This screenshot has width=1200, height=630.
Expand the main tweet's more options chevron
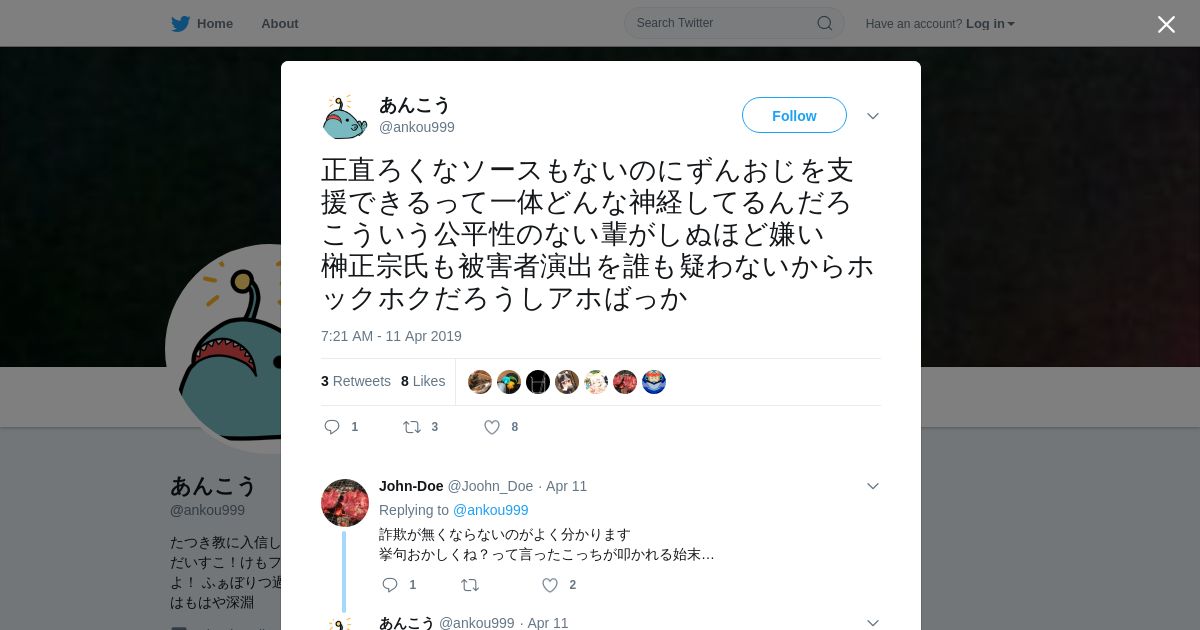[873, 116]
